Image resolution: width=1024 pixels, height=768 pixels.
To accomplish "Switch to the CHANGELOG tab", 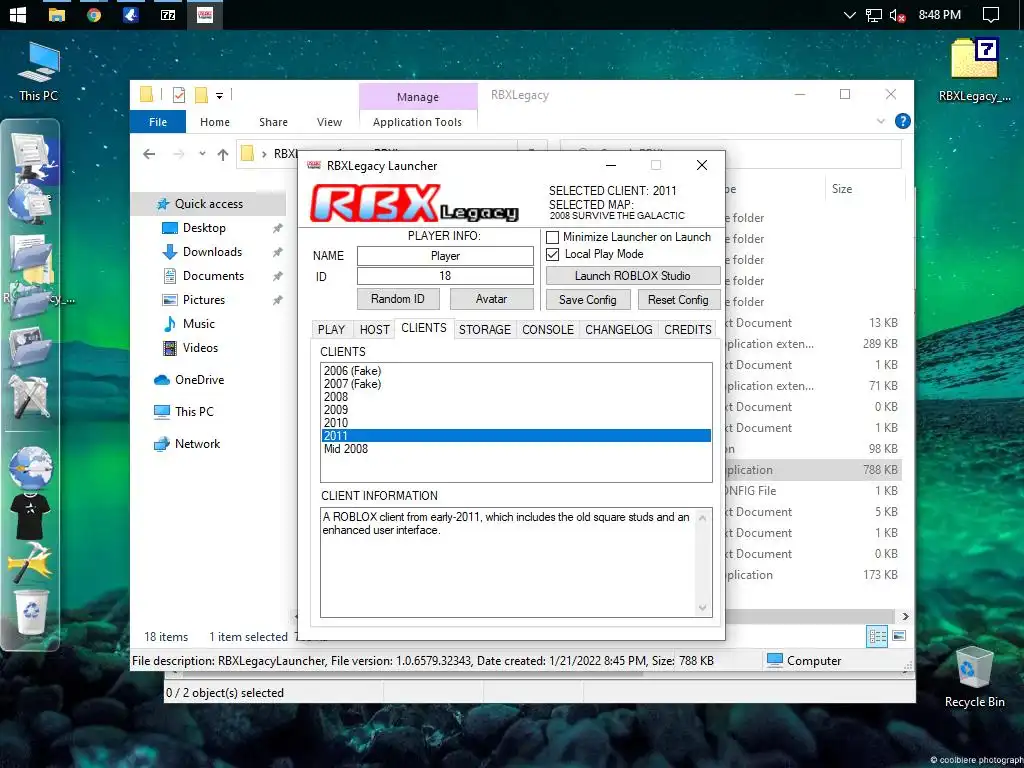I will [618, 330].
